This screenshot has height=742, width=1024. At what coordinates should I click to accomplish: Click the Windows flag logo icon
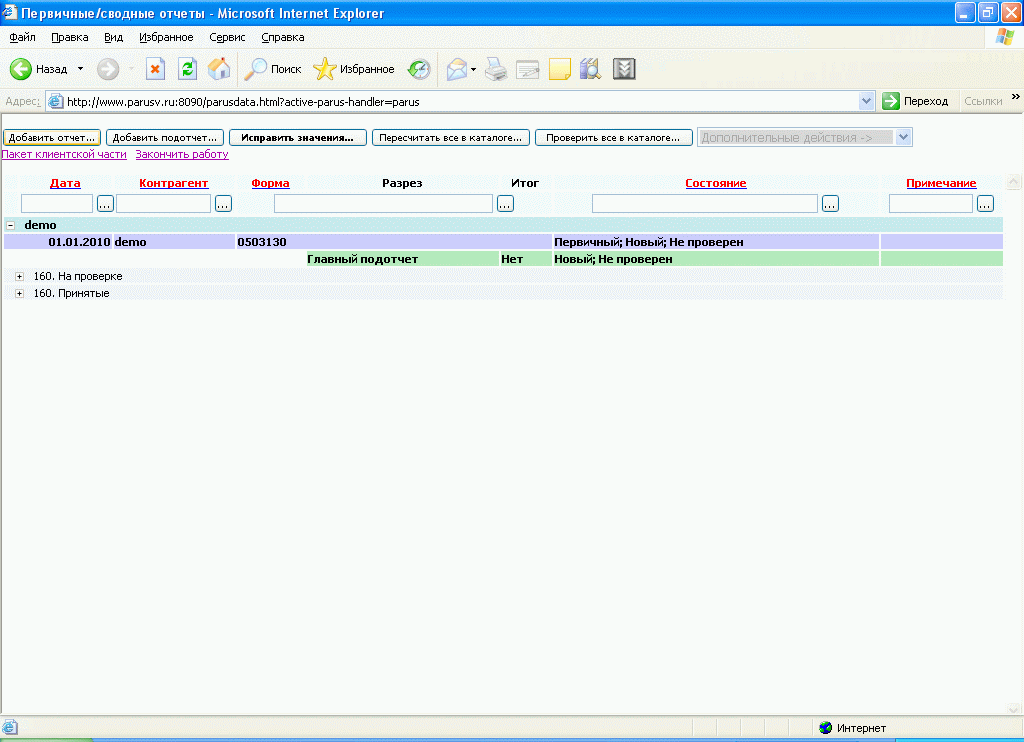click(1005, 37)
